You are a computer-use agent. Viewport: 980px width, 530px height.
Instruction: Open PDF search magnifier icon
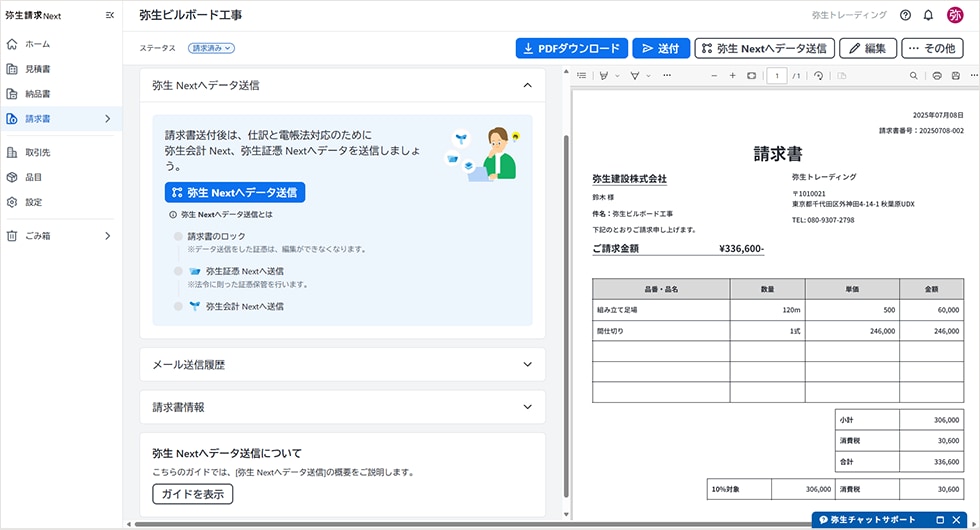[x=914, y=76]
